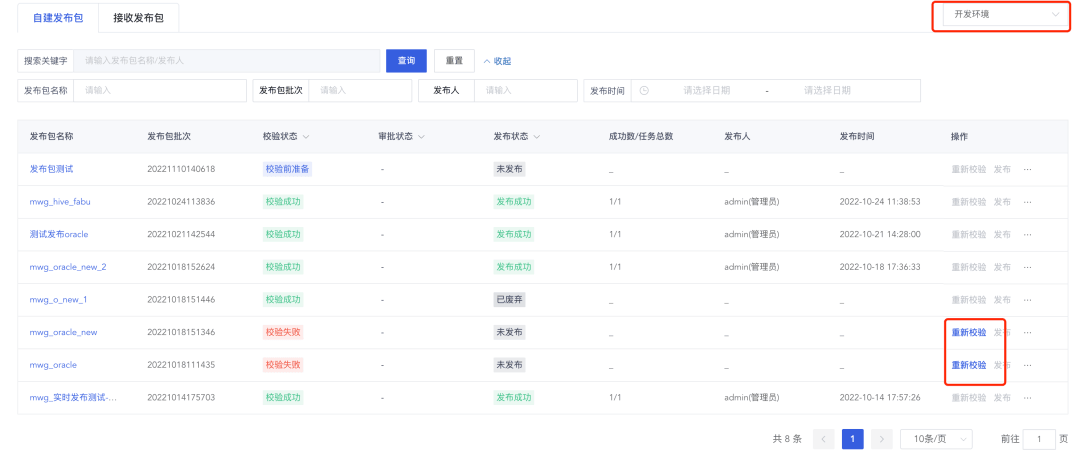Click 重新校验 for mwg_oracle_new
Screen dimensions: 1080x454
click(x=968, y=332)
